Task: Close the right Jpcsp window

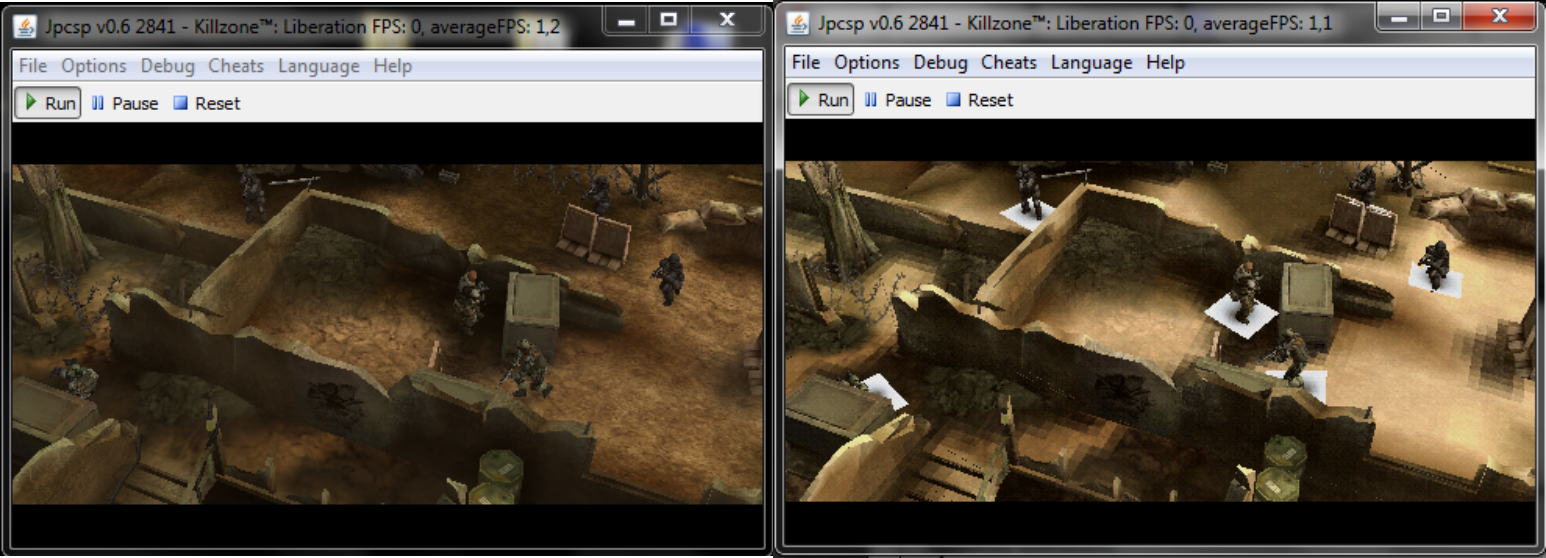Action: tap(1499, 15)
